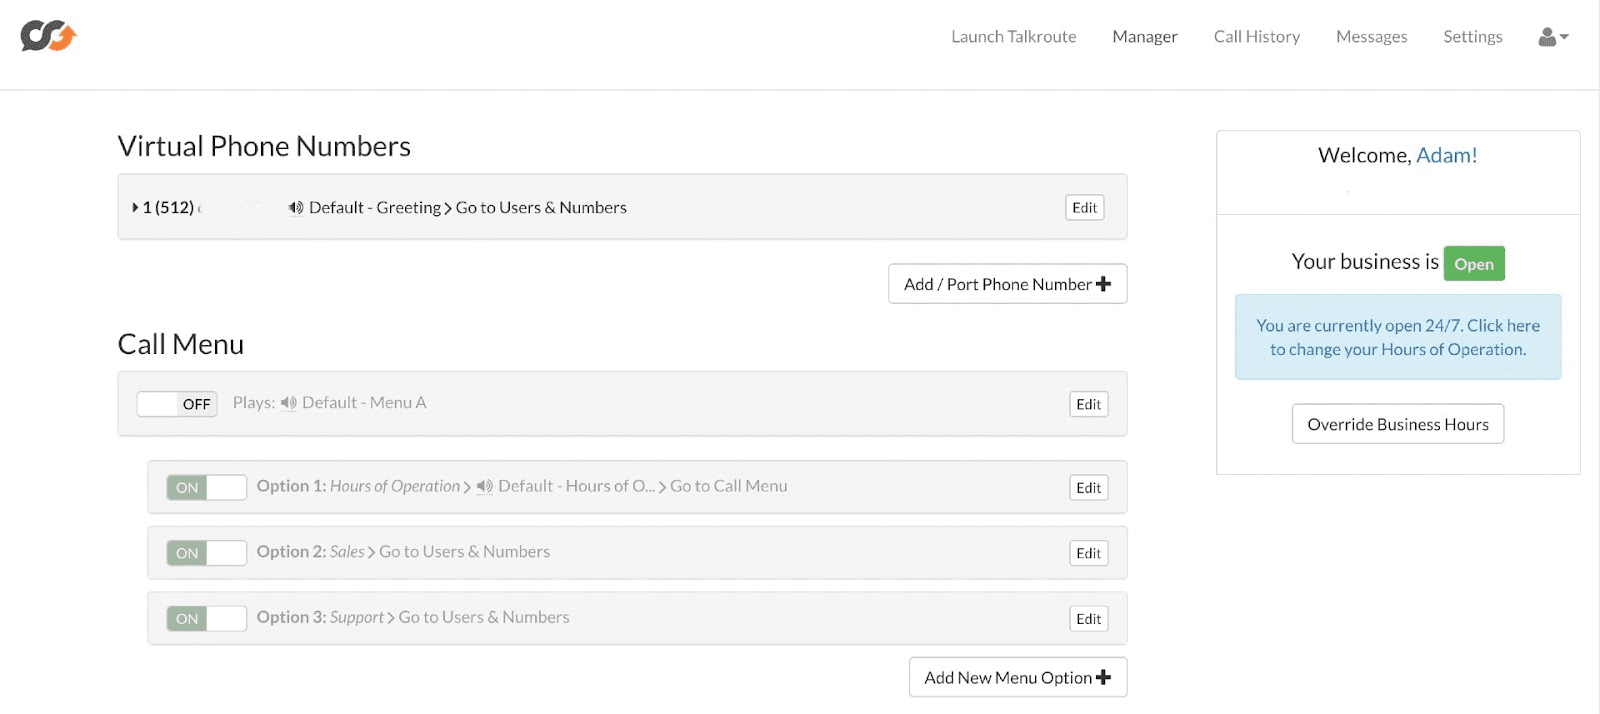Viewport: 1600px width, 714px height.
Task: Click speaker icon in Option 1 row
Action: pos(485,487)
